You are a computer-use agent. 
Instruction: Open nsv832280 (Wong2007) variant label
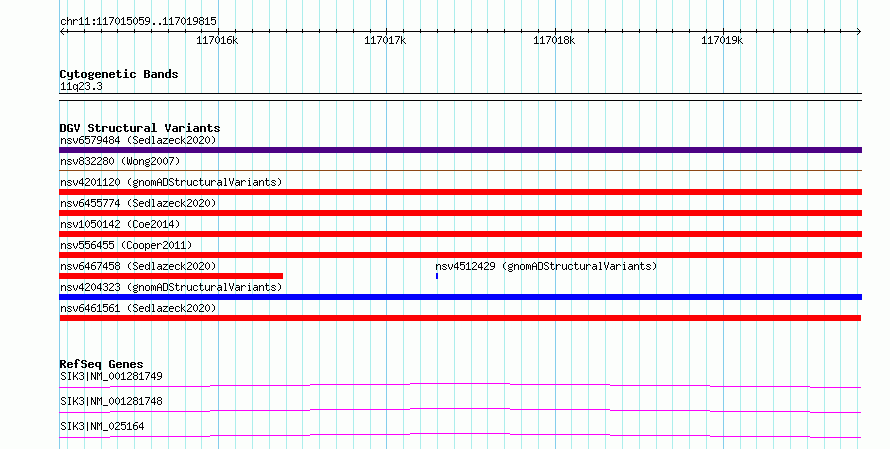tap(120, 161)
